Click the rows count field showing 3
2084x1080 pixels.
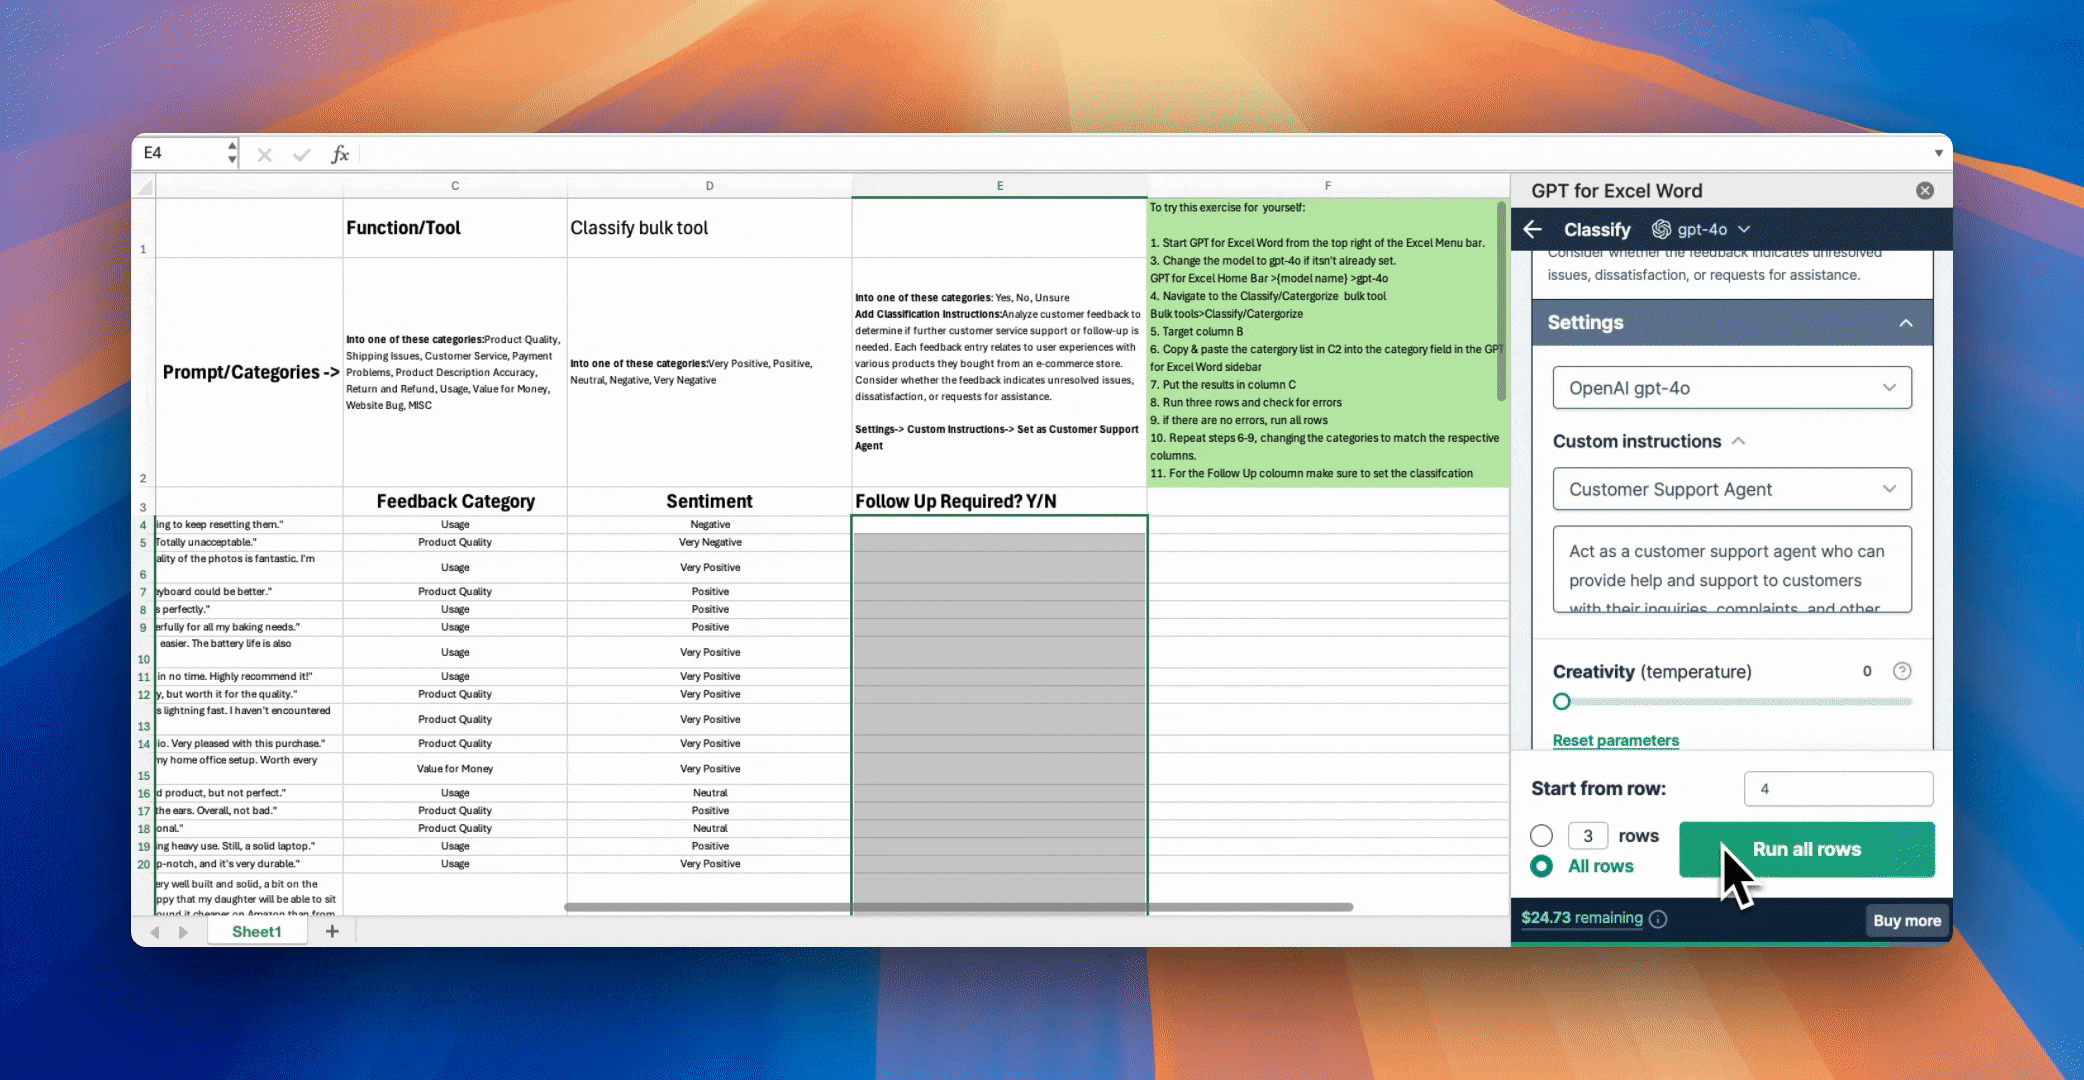(1587, 836)
